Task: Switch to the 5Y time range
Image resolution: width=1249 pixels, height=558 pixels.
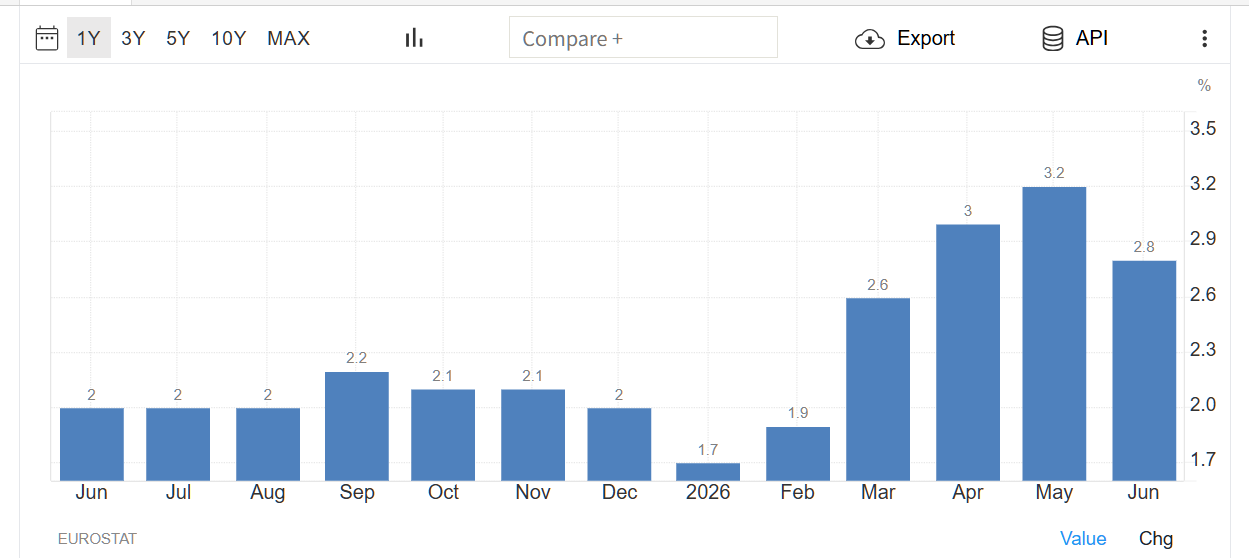Action: 178,38
